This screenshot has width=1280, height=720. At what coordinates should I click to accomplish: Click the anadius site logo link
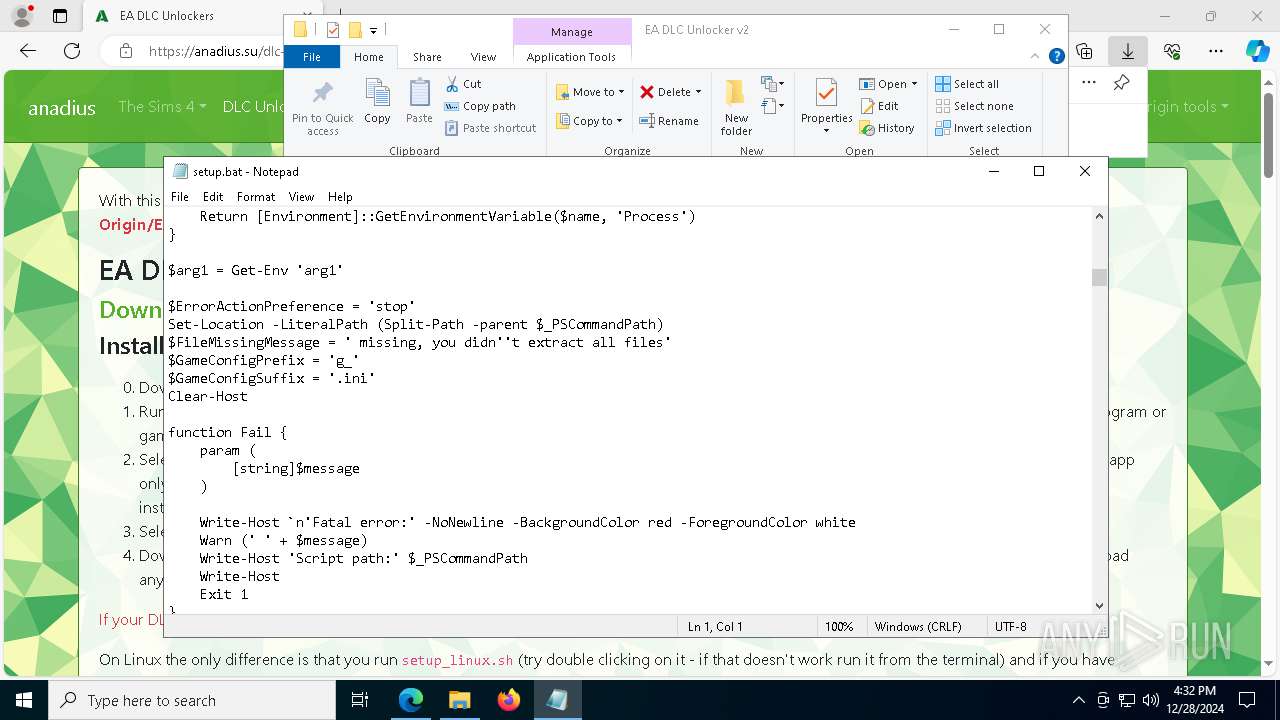click(x=62, y=107)
